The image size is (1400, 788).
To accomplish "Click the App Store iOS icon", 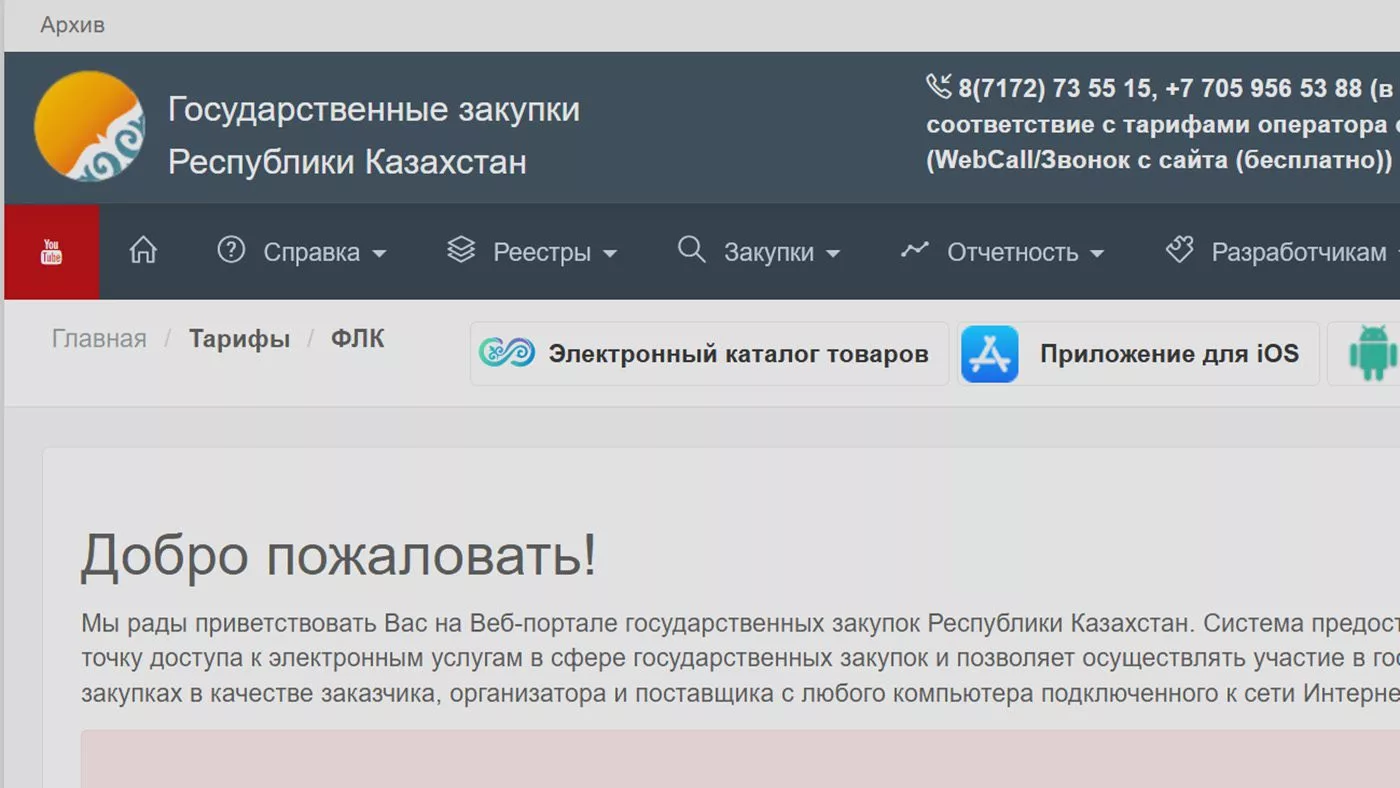I will click(x=989, y=354).
